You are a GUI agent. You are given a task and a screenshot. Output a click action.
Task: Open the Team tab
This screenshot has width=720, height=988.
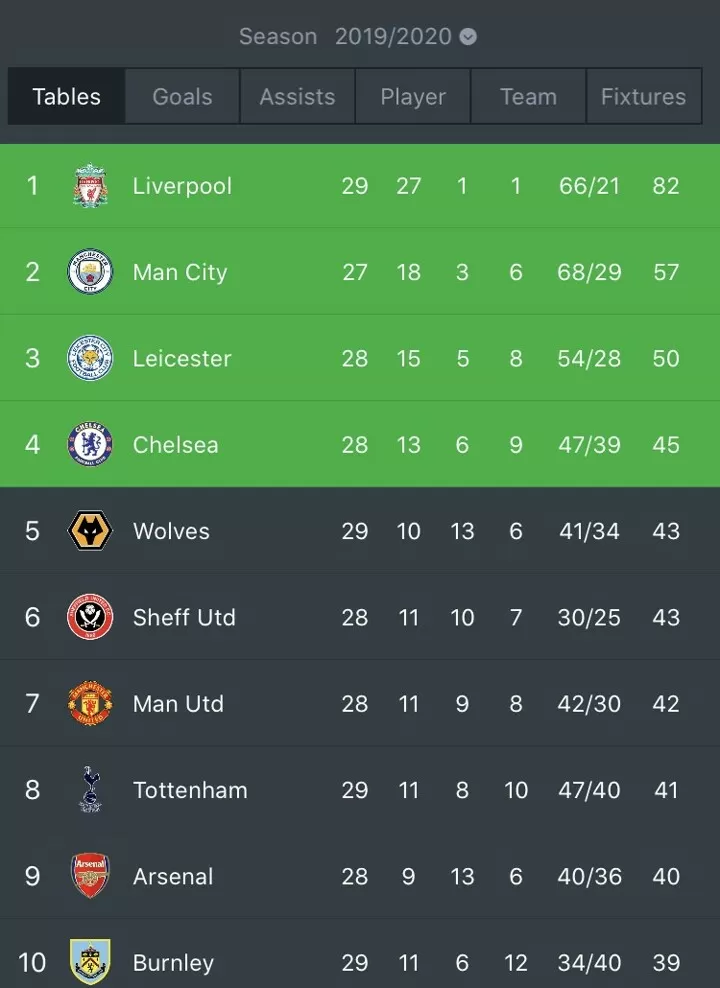click(529, 96)
